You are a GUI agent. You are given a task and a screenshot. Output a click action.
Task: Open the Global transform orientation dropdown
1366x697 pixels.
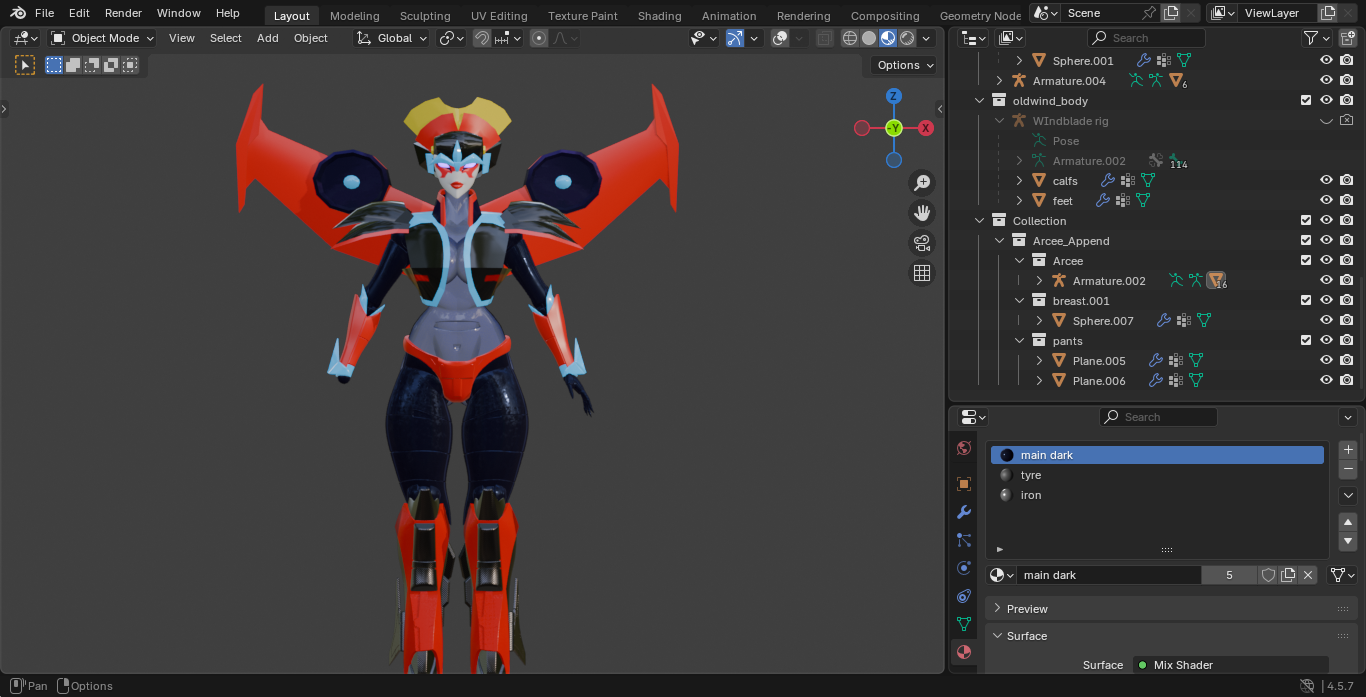pyautogui.click(x=391, y=38)
